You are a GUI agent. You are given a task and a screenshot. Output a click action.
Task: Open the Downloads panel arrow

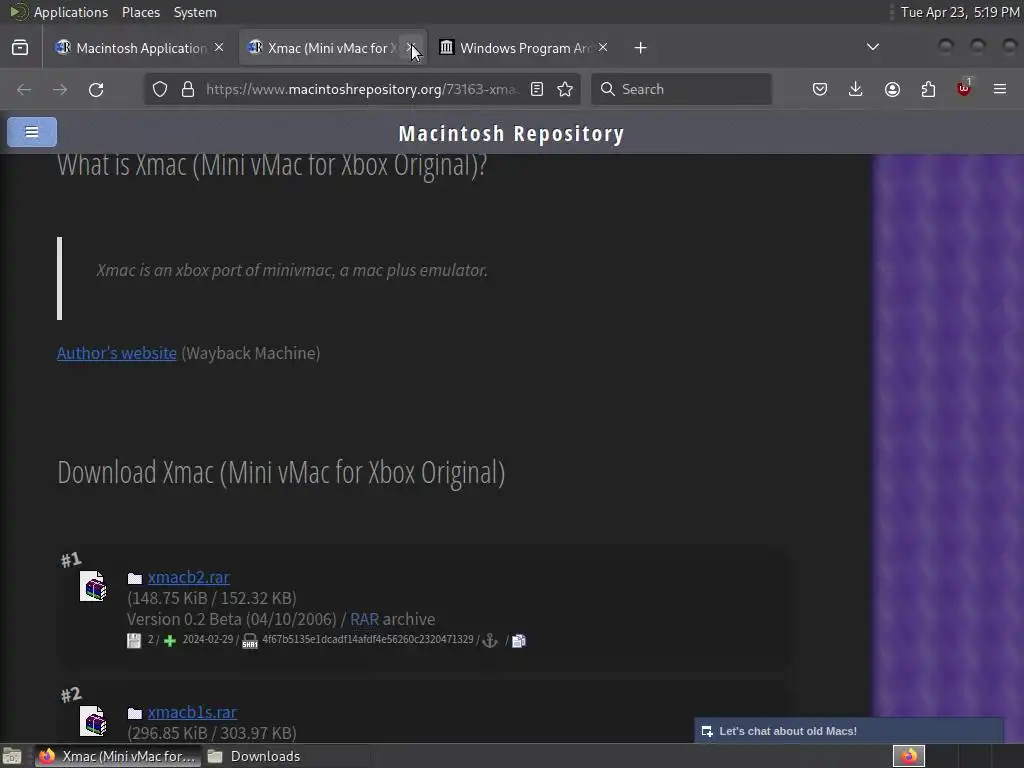click(856, 89)
